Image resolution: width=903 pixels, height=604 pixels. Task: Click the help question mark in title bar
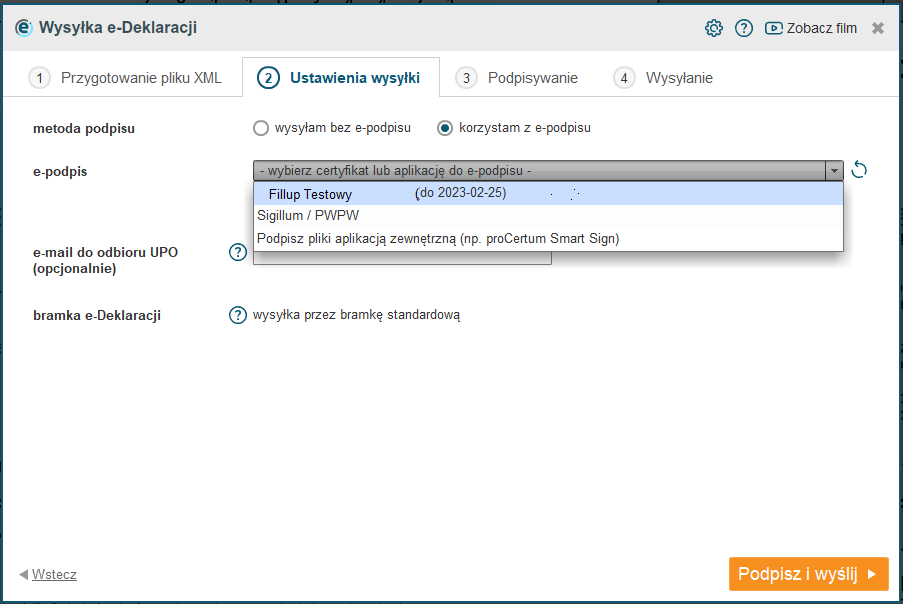[743, 28]
